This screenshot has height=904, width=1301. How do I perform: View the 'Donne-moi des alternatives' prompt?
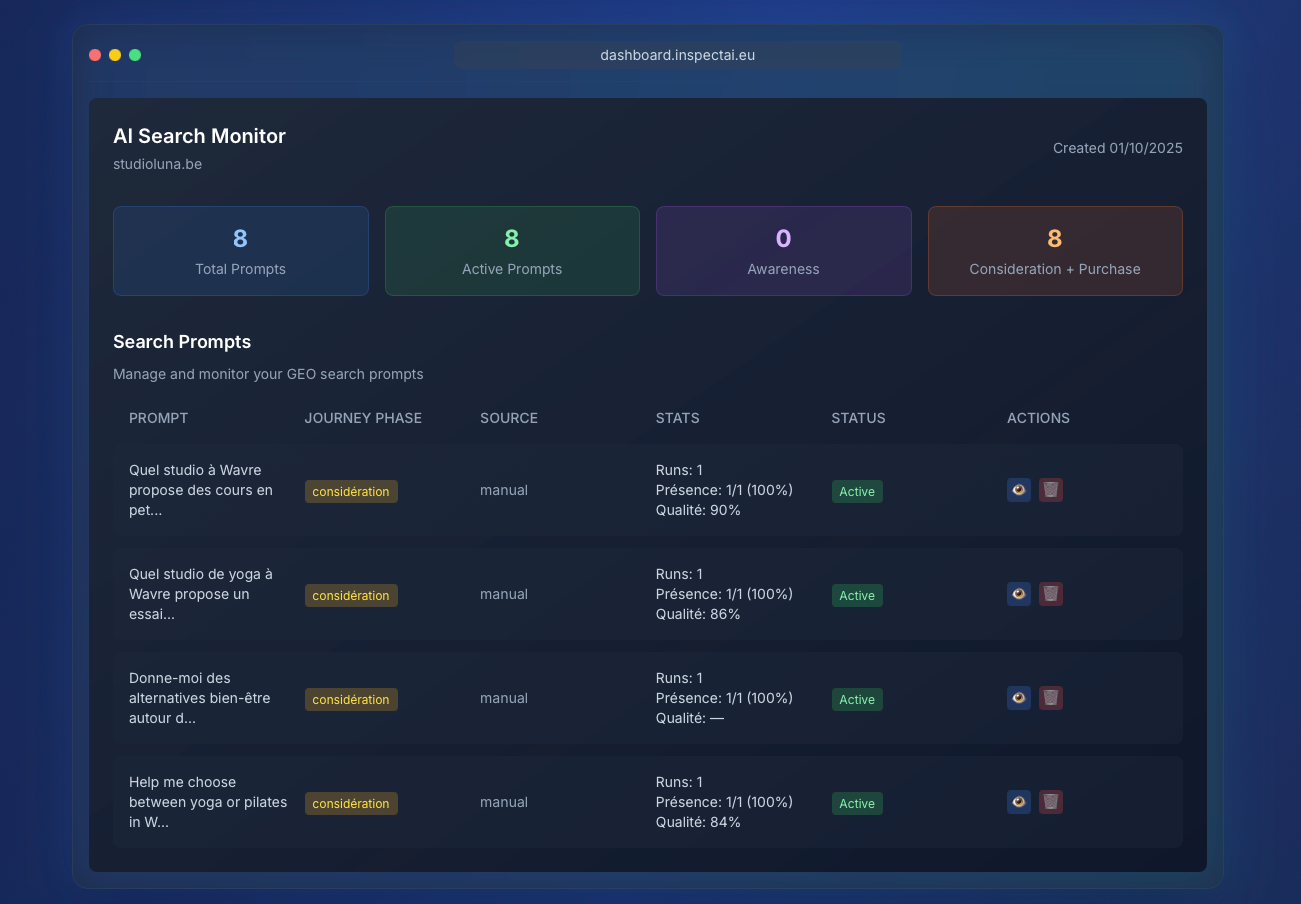pyautogui.click(x=1018, y=698)
